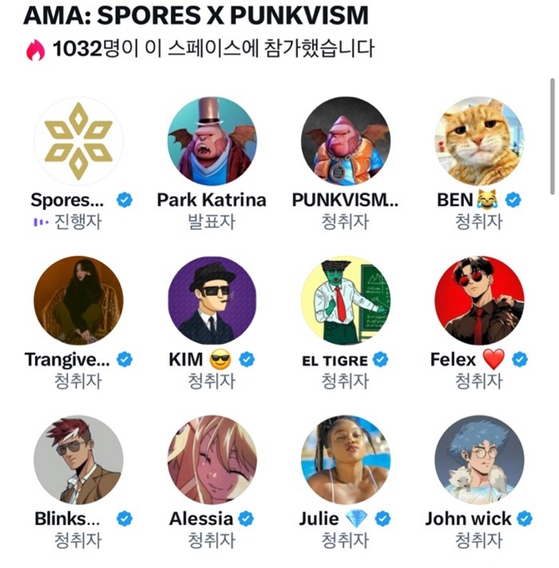Image resolution: width=559 pixels, height=568 pixels.
Task: Click the verified badge next to Julie
Action: tap(383, 519)
